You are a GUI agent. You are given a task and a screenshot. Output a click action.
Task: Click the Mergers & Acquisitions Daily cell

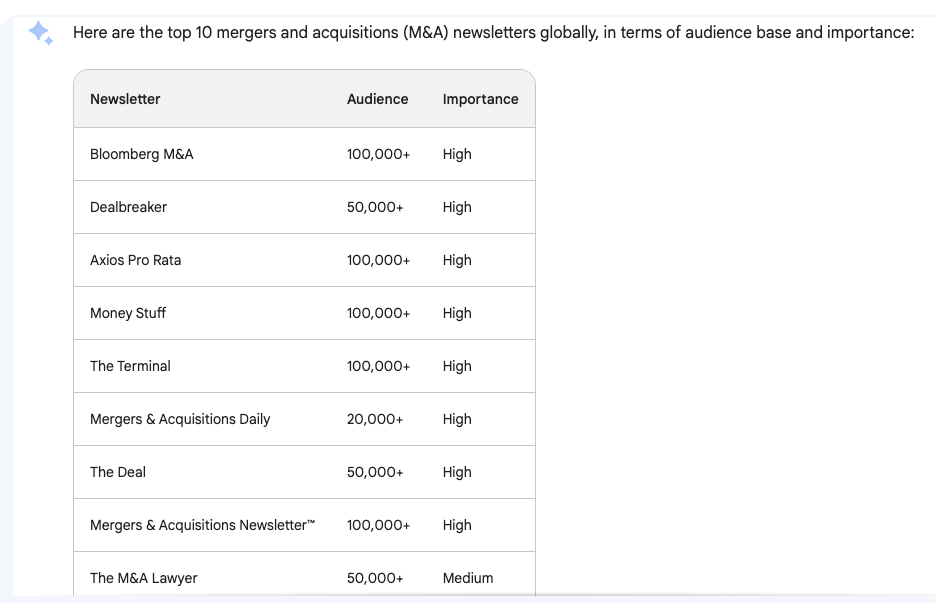(180, 419)
